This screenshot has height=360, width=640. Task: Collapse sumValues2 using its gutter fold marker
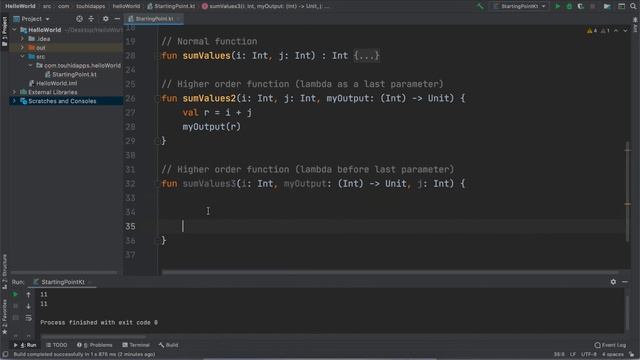tap(158, 98)
